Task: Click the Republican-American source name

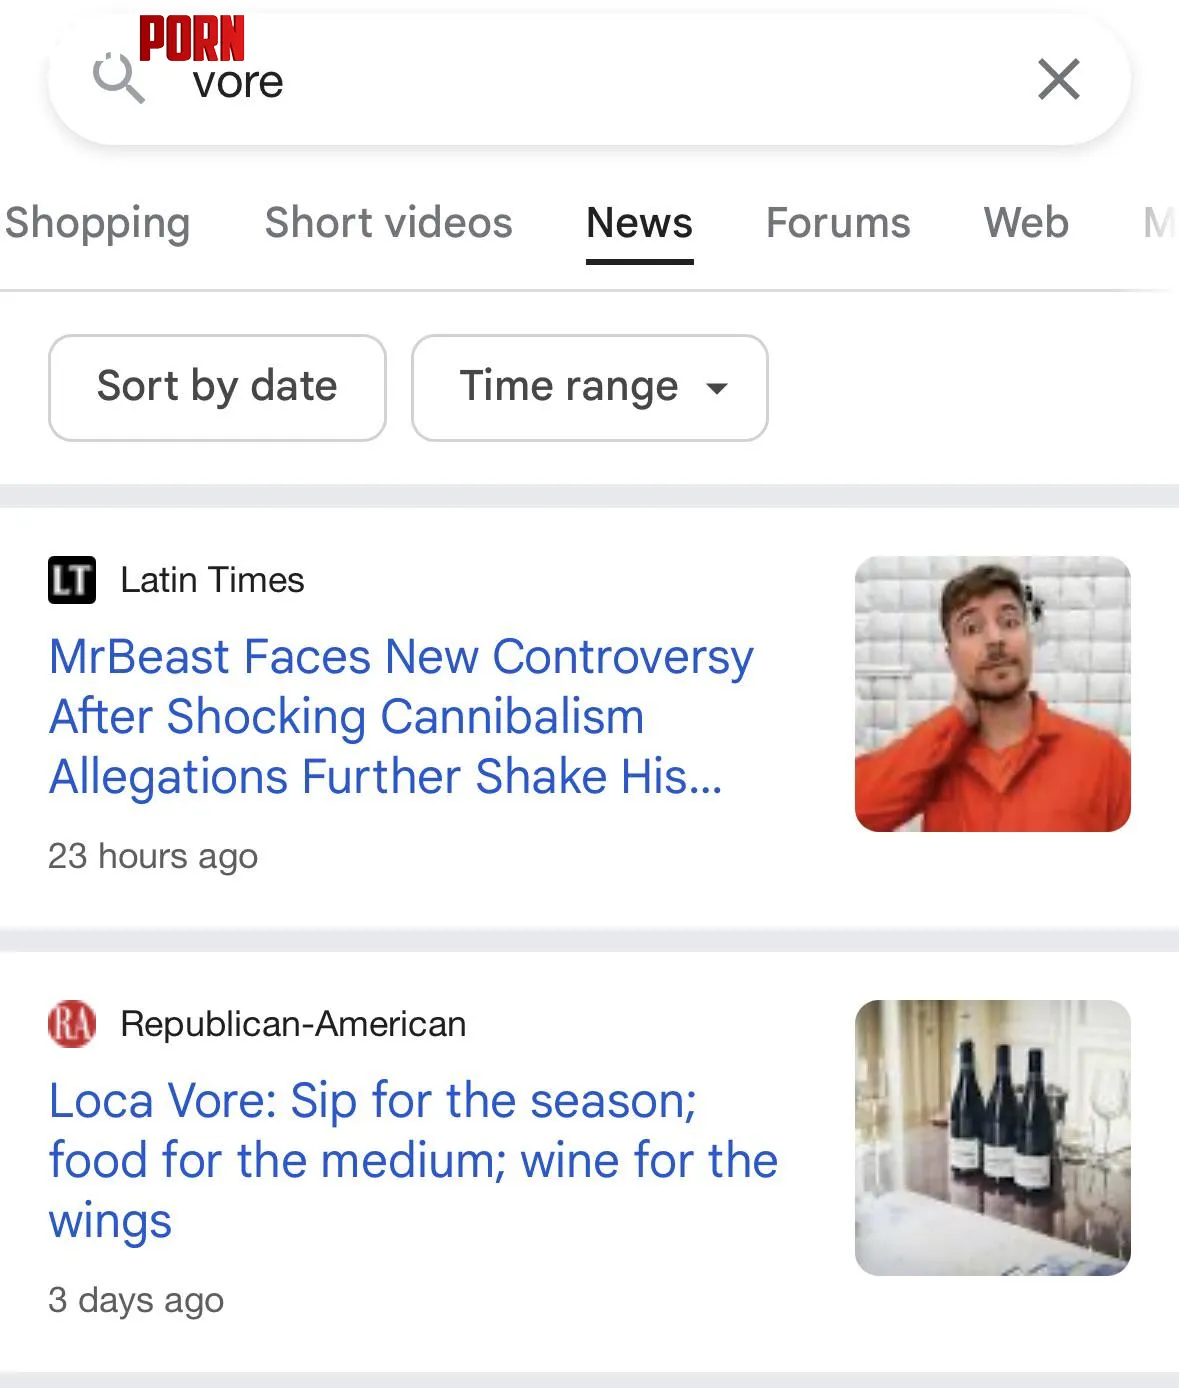Action: (x=293, y=1024)
